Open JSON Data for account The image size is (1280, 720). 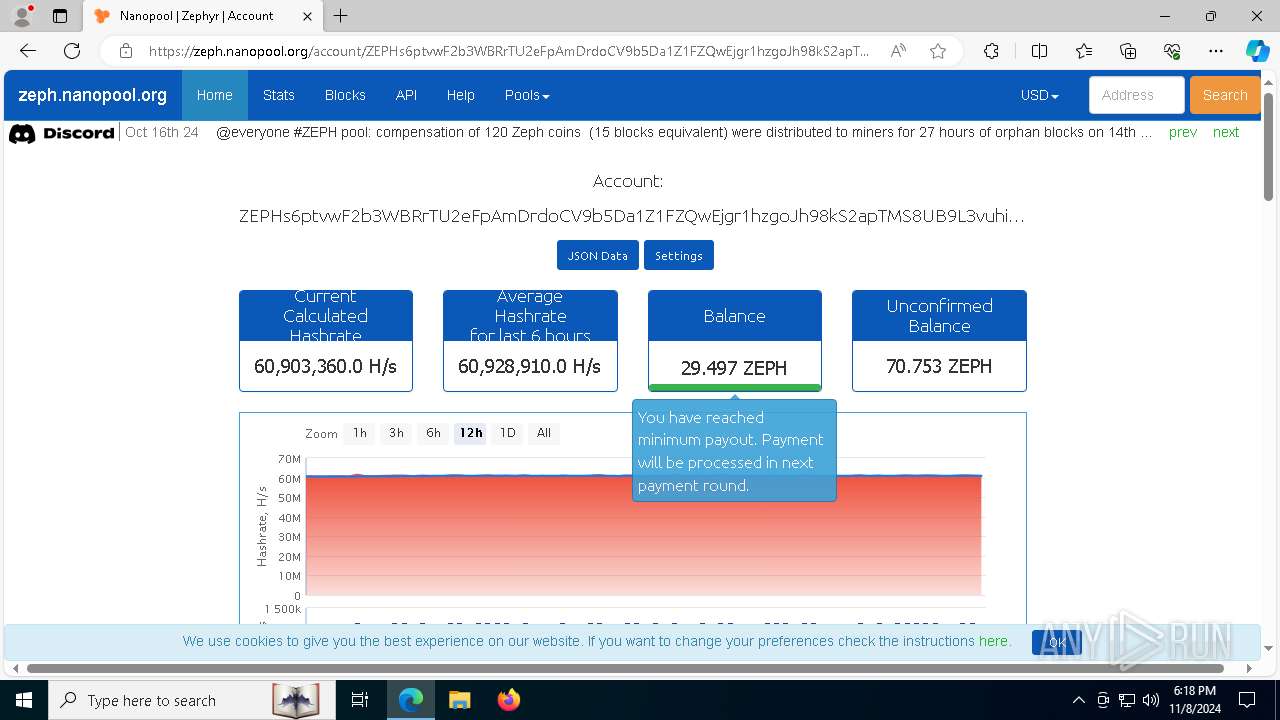click(x=597, y=255)
